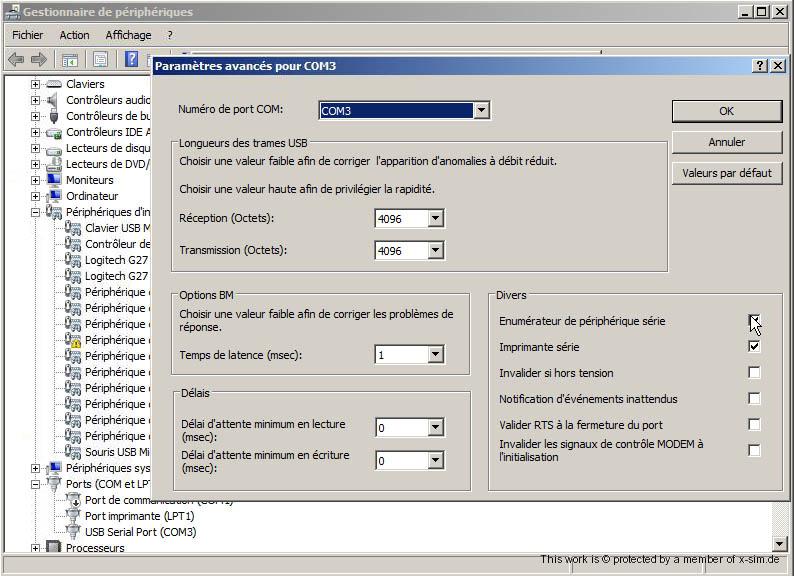
Task: Open the Numéro de port COM dropdown
Action: tap(481, 111)
